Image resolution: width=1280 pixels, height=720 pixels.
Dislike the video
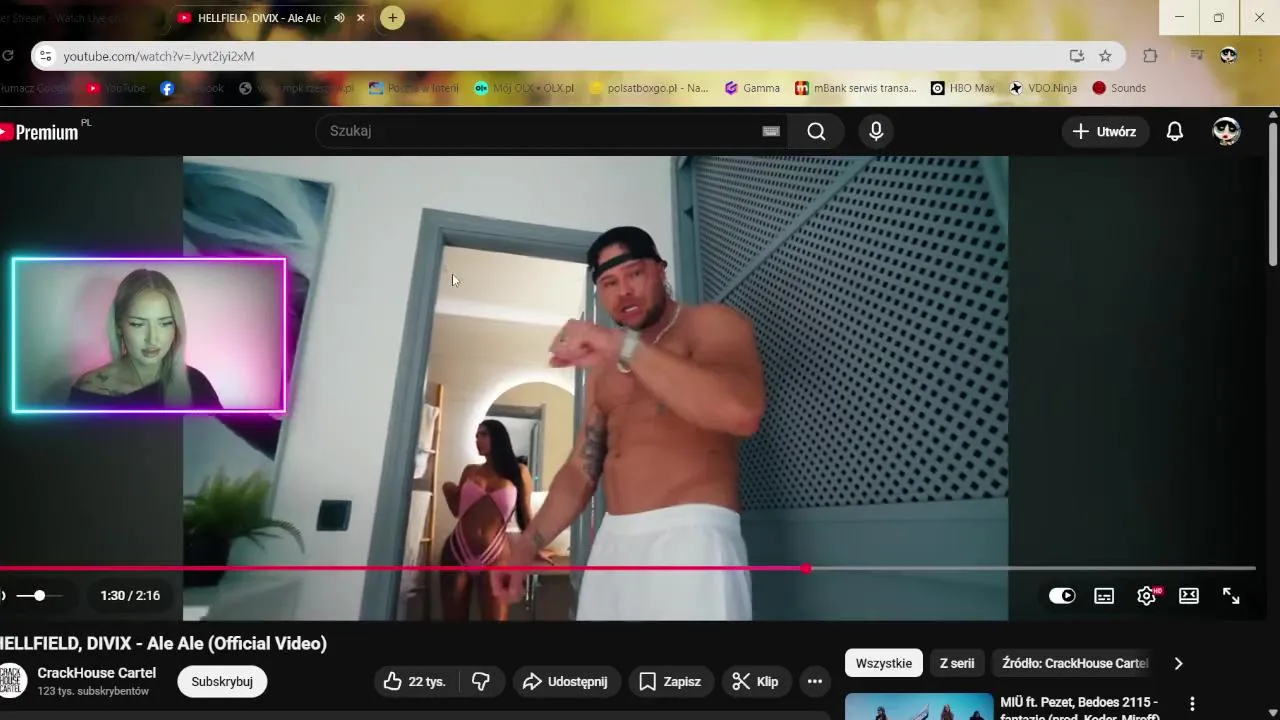[x=481, y=682]
